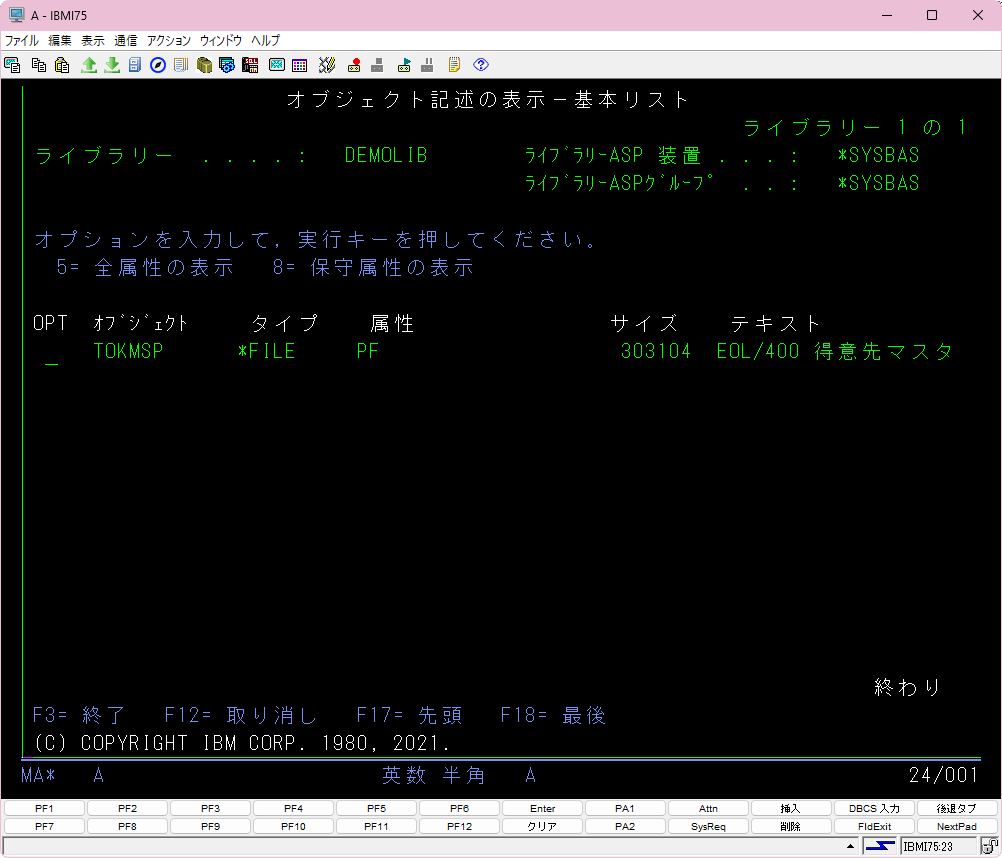Open the ファイル menu

[x=22, y=40]
